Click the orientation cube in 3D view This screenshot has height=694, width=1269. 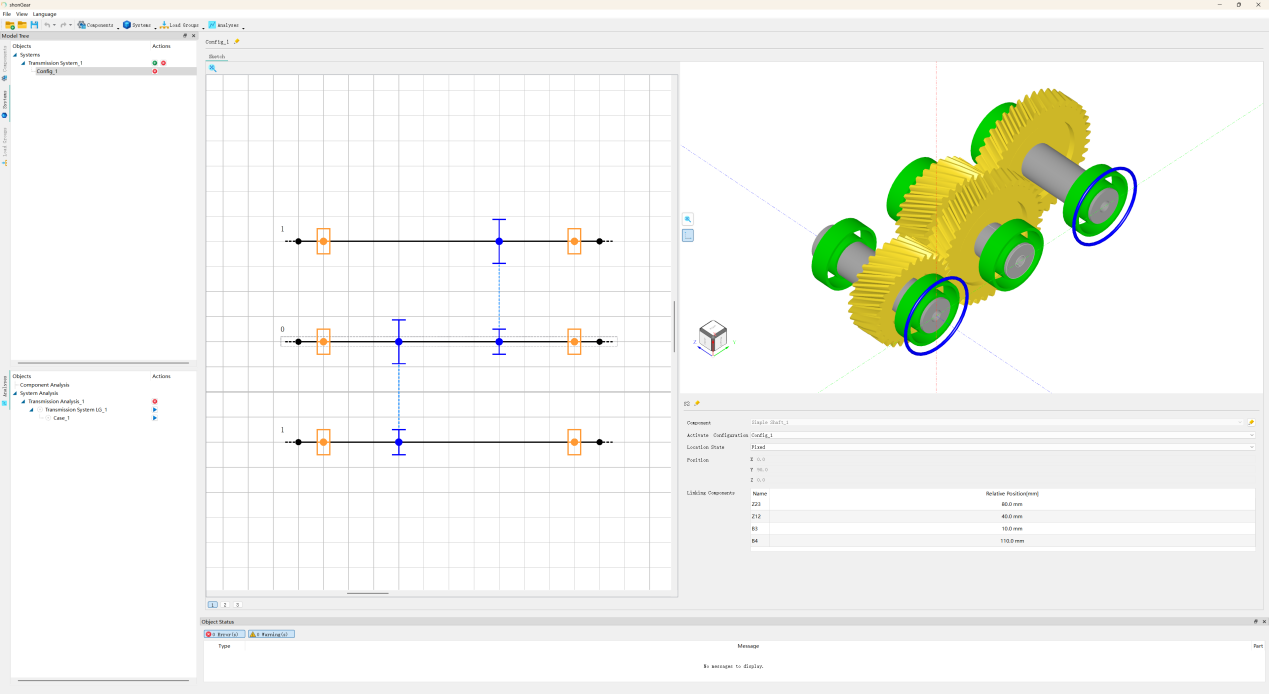coord(713,337)
